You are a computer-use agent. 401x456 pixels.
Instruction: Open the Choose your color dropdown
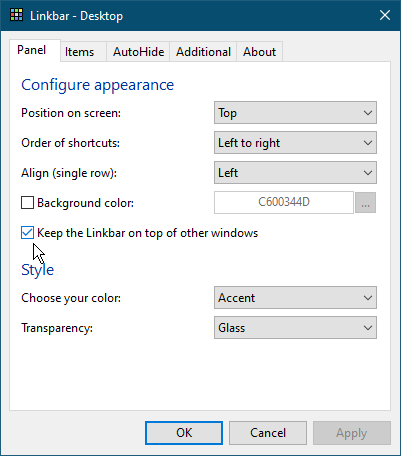pyautogui.click(x=295, y=298)
